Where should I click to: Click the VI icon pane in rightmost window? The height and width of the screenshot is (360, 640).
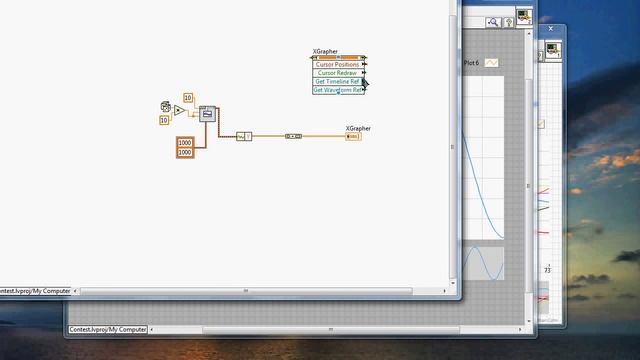point(553,51)
